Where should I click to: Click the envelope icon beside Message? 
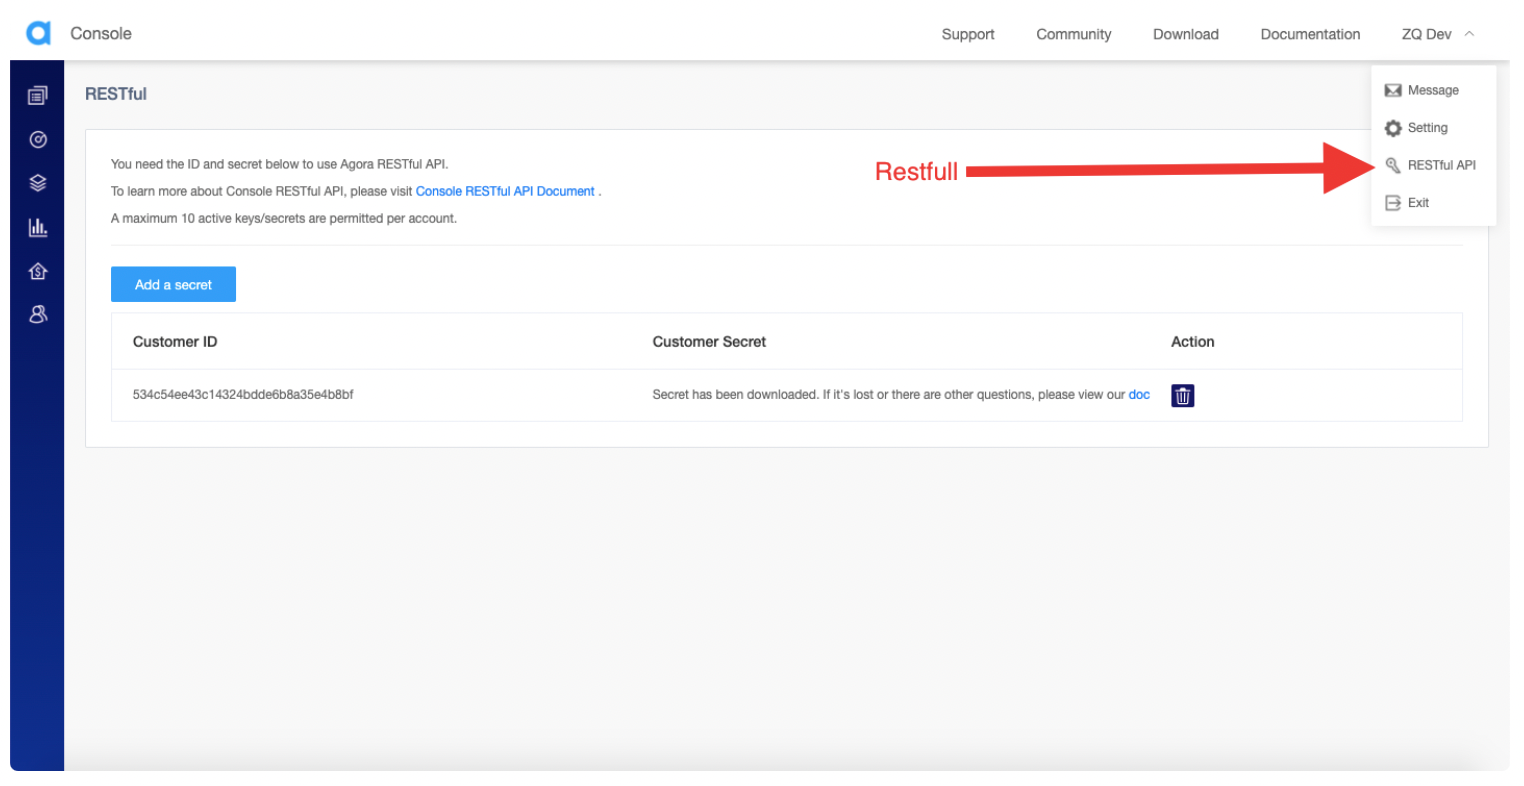point(1393,91)
